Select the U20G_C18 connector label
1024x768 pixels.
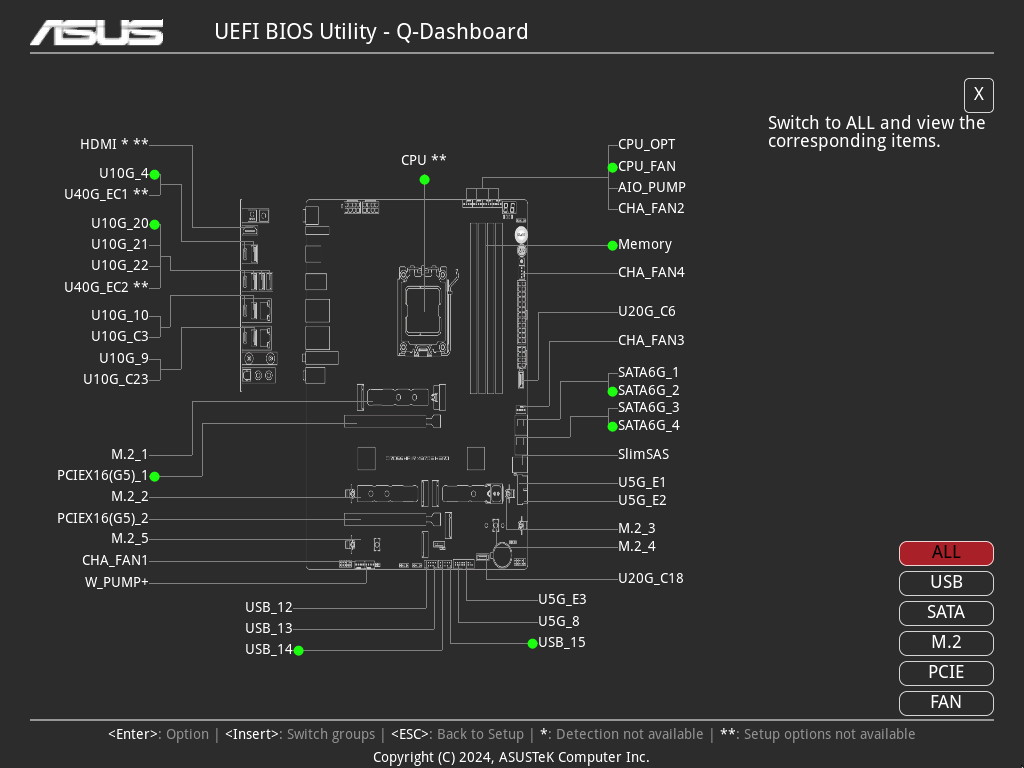point(650,579)
